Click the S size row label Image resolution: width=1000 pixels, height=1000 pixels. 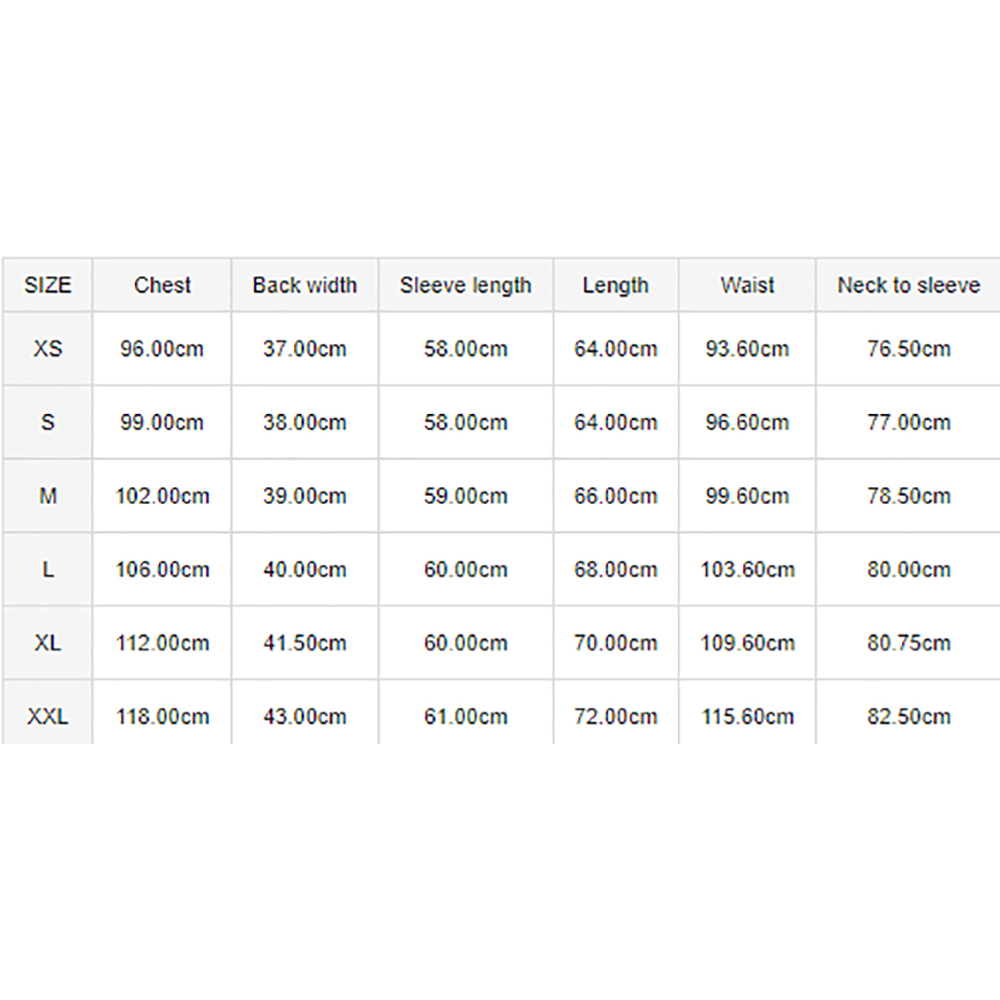(x=48, y=422)
